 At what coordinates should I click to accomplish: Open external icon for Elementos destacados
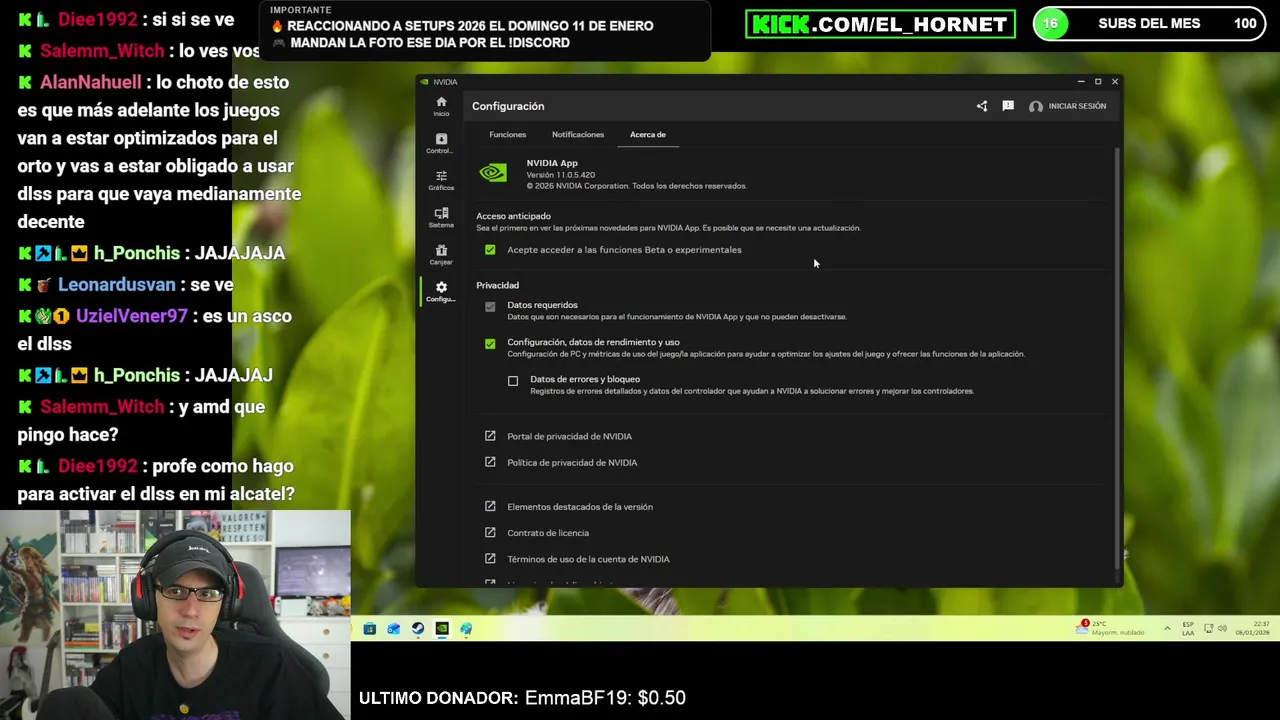490,506
